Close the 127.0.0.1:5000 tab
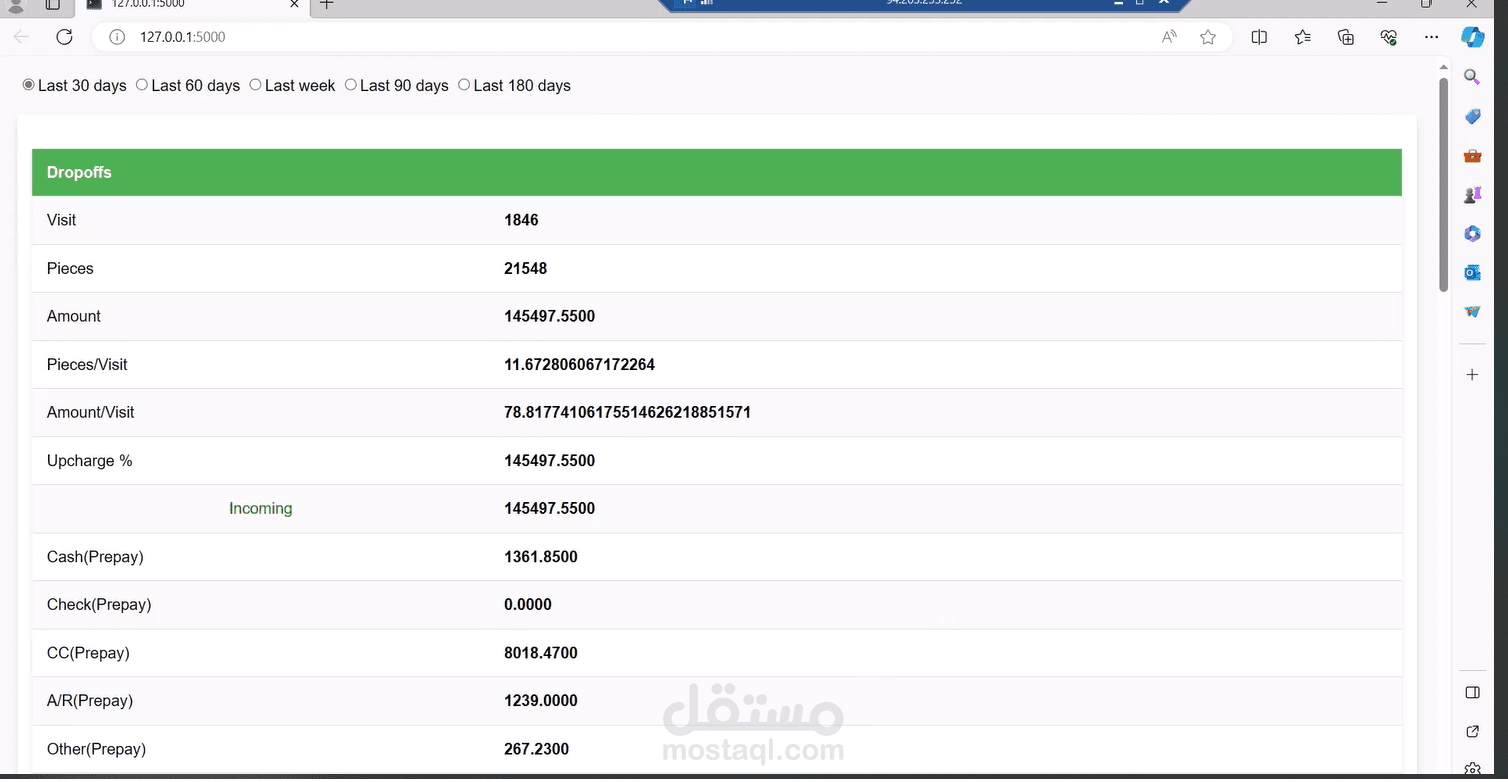1508x782 pixels. point(294,4)
